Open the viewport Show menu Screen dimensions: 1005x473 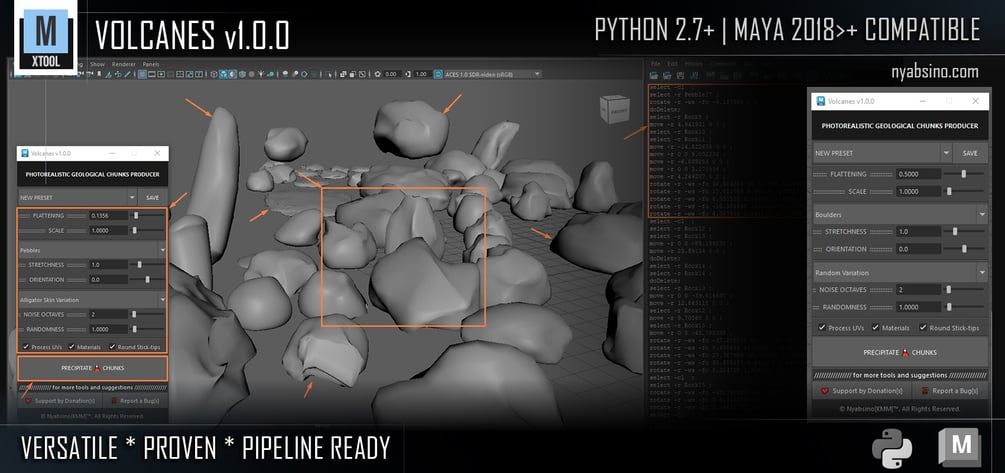[x=97, y=64]
